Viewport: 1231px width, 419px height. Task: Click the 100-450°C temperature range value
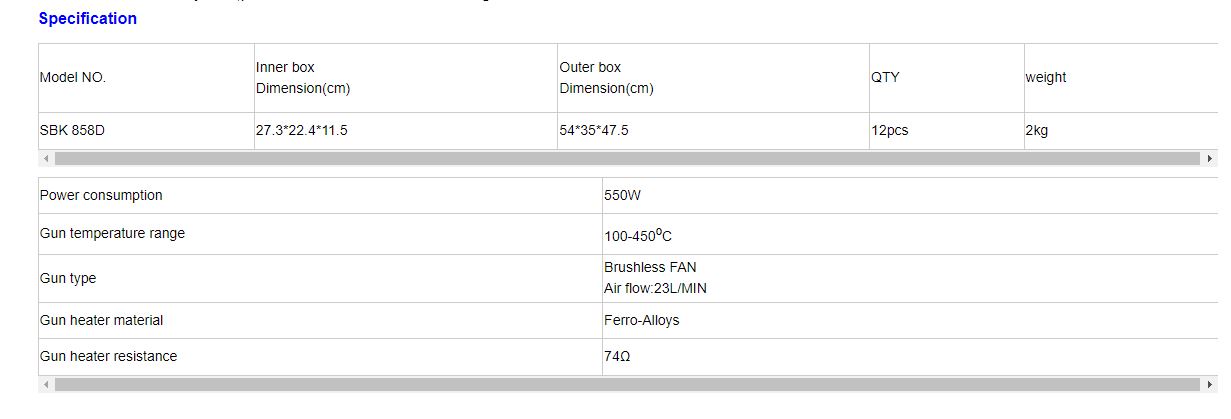pos(638,235)
